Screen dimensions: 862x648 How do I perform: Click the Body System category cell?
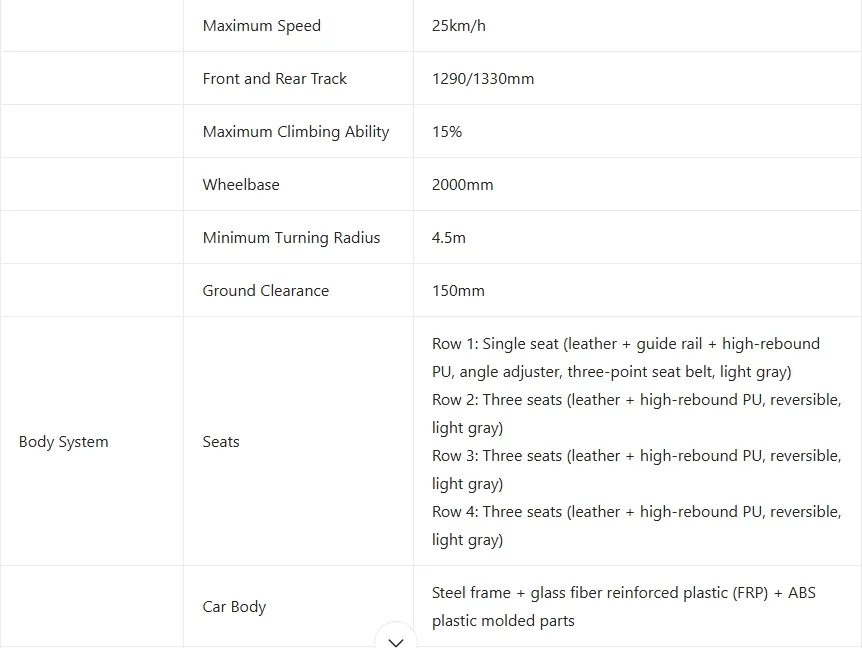point(64,442)
